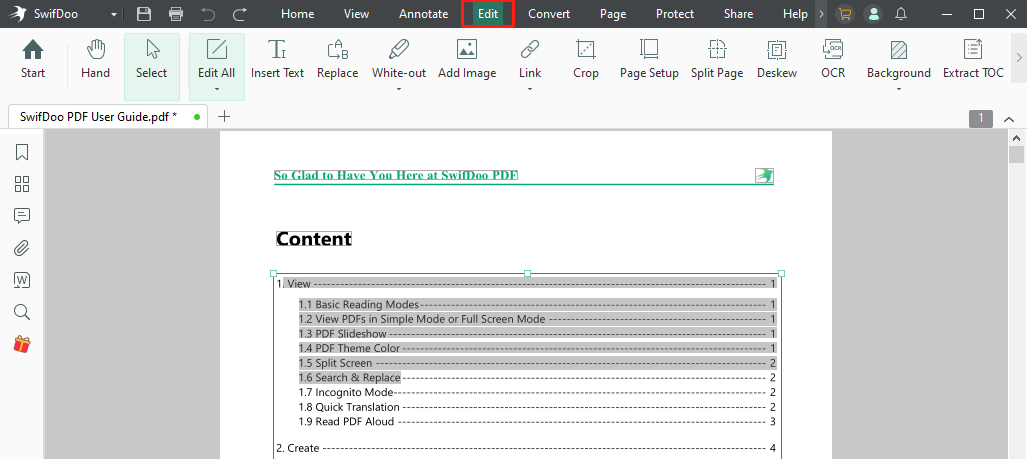Click the Print icon
This screenshot has height=459, width=1027.
pyautogui.click(x=176, y=14)
